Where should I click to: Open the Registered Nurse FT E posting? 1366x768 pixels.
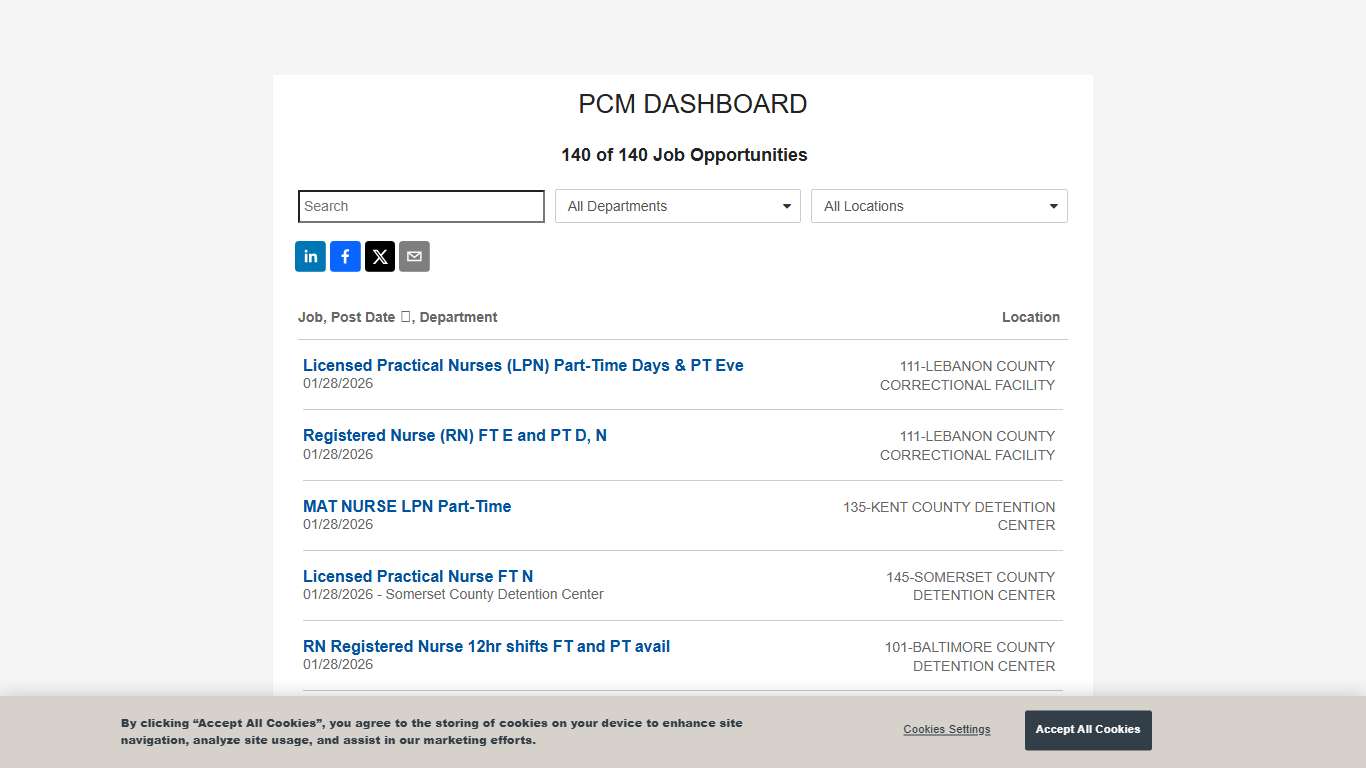(x=454, y=435)
